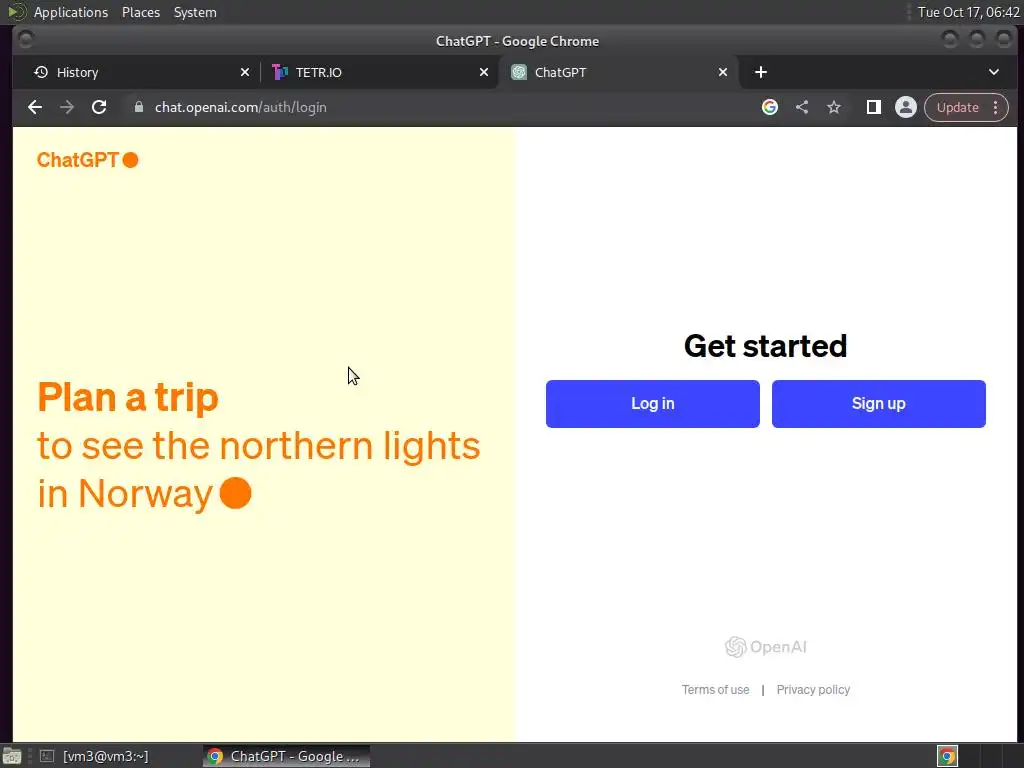Screen dimensions: 1024x768
Task: Bookmark this page with the star icon
Action: tap(834, 107)
